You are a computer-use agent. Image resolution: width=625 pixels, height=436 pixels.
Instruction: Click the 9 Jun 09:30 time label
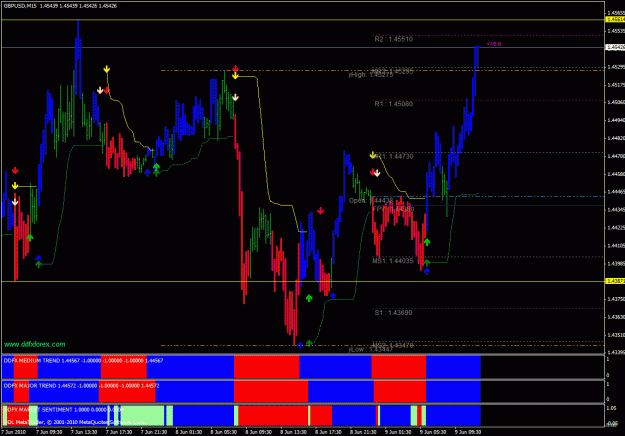click(468, 432)
